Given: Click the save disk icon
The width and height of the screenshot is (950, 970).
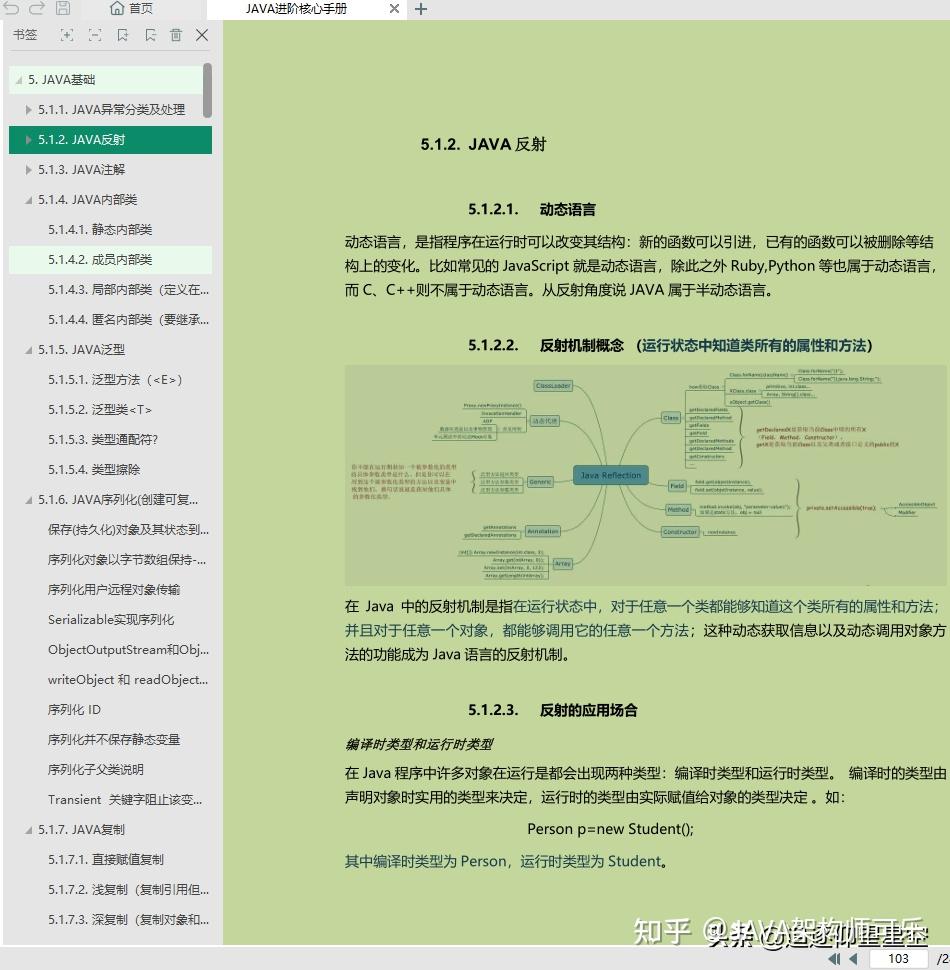Looking at the screenshot, I should click(x=63, y=8).
